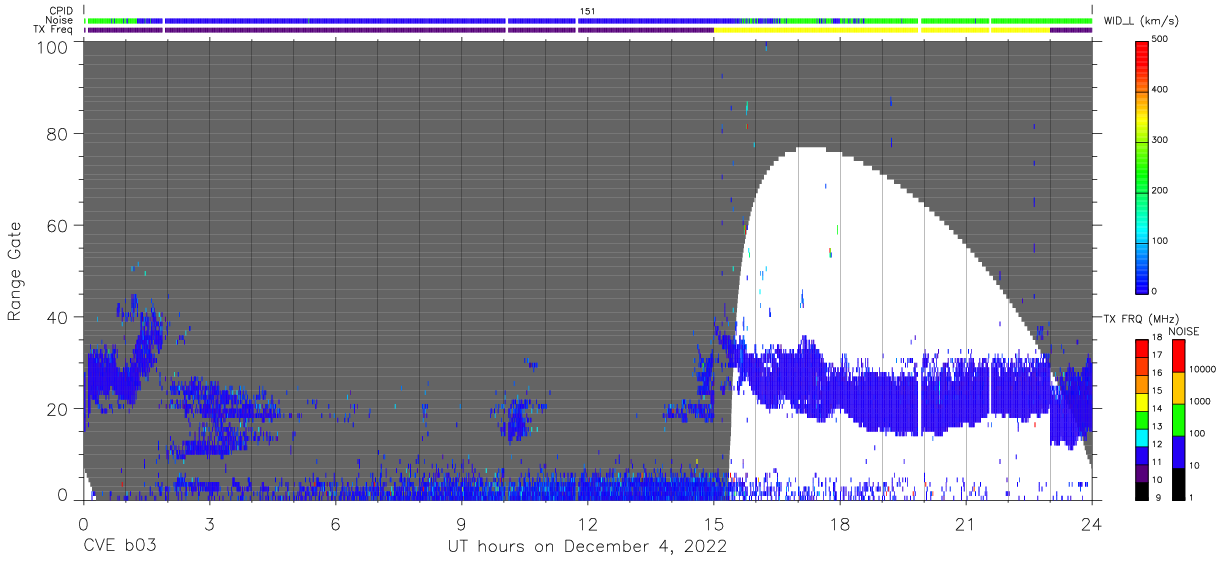Click the 21 hour tick label on x-axis
This screenshot has height=567, width=1228.
pyautogui.click(x=965, y=523)
